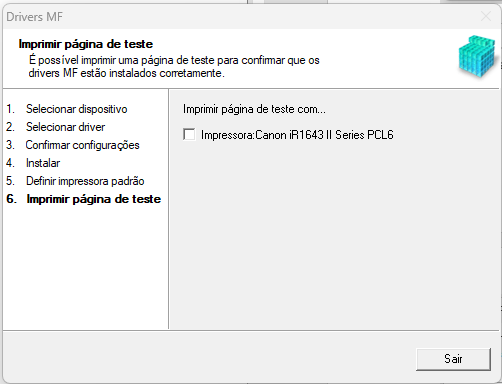This screenshot has height=384, width=502.
Task: Click the number 1 beside Selecionar dispositivo
Action: [10, 109]
